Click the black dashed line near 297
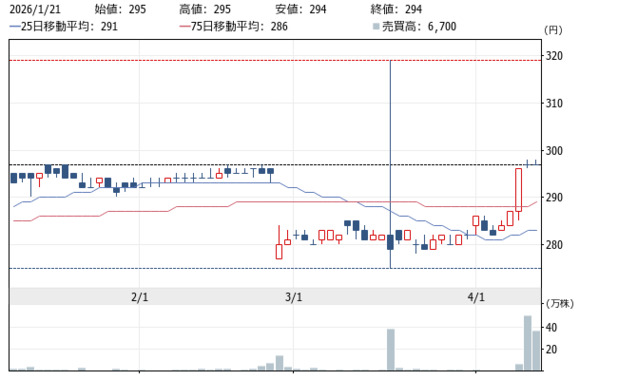 point(275,164)
